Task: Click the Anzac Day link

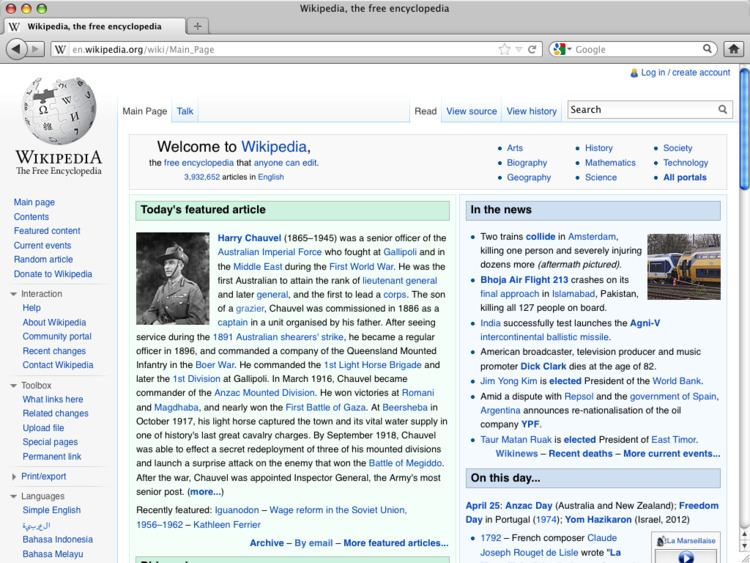Action: click(x=529, y=506)
